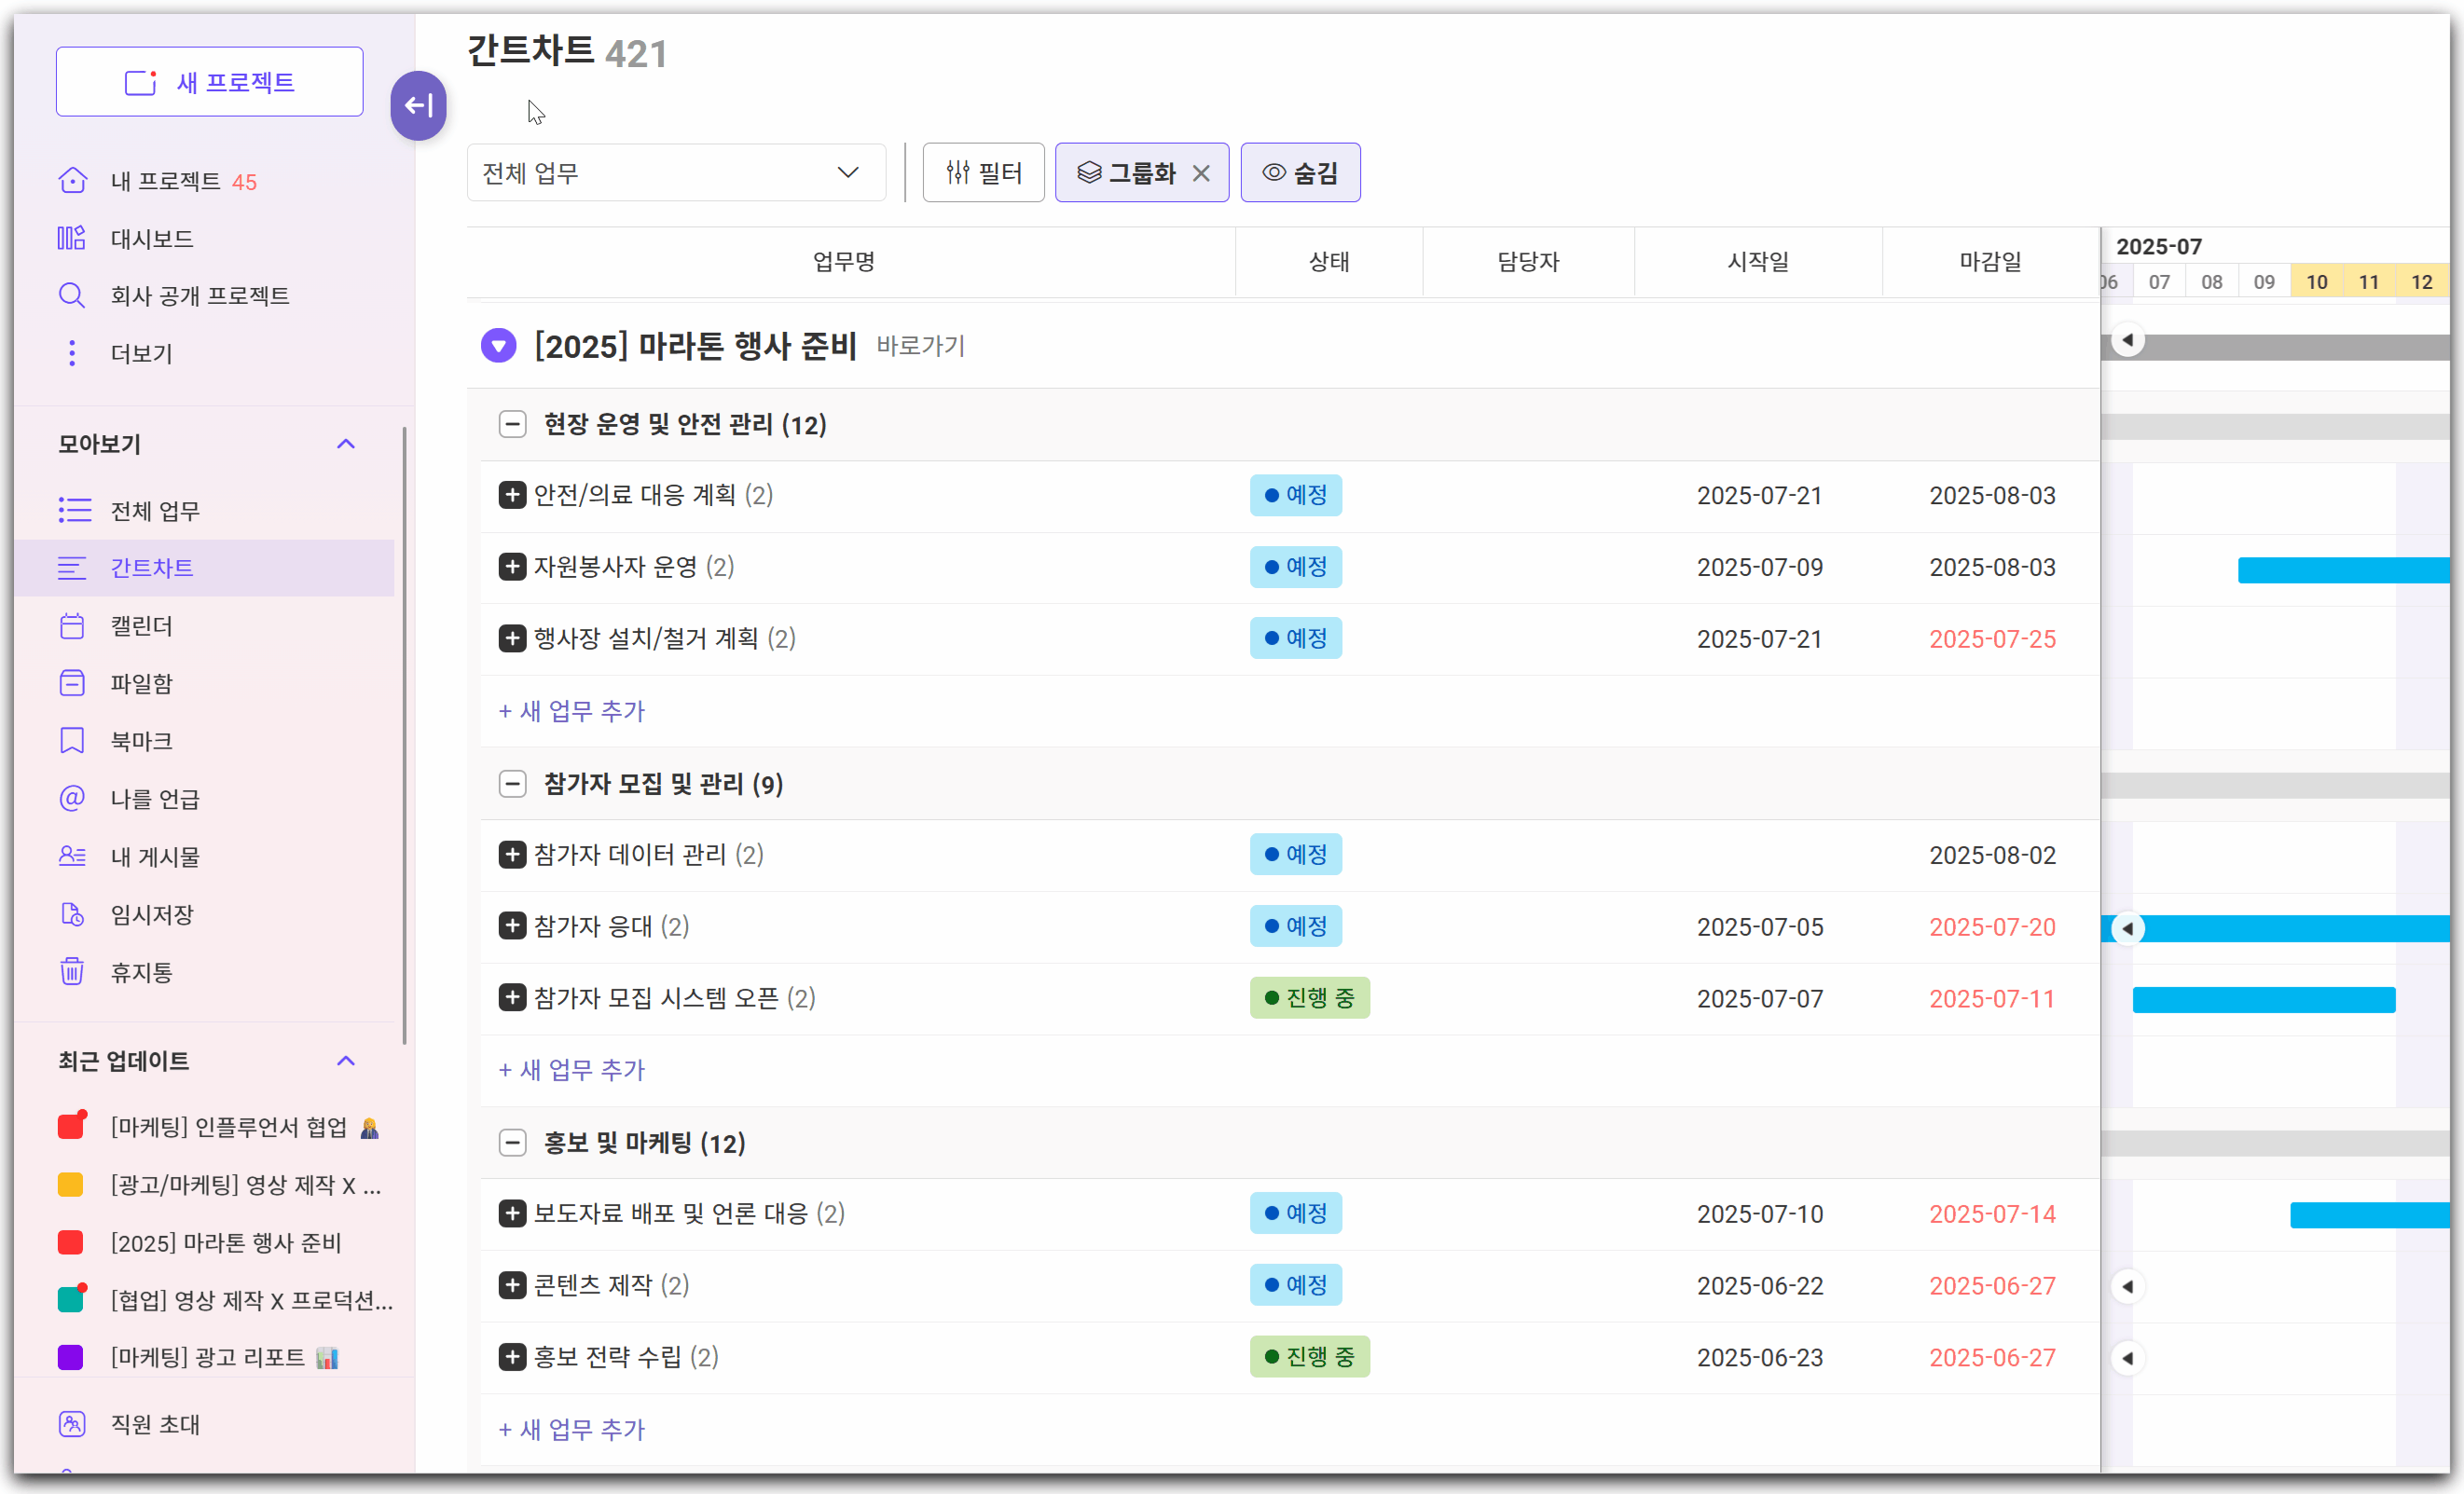Viewport: 2464px width, 1494px height.
Task: Open 나를 언급 mentions icon
Action: pyautogui.click(x=72, y=798)
